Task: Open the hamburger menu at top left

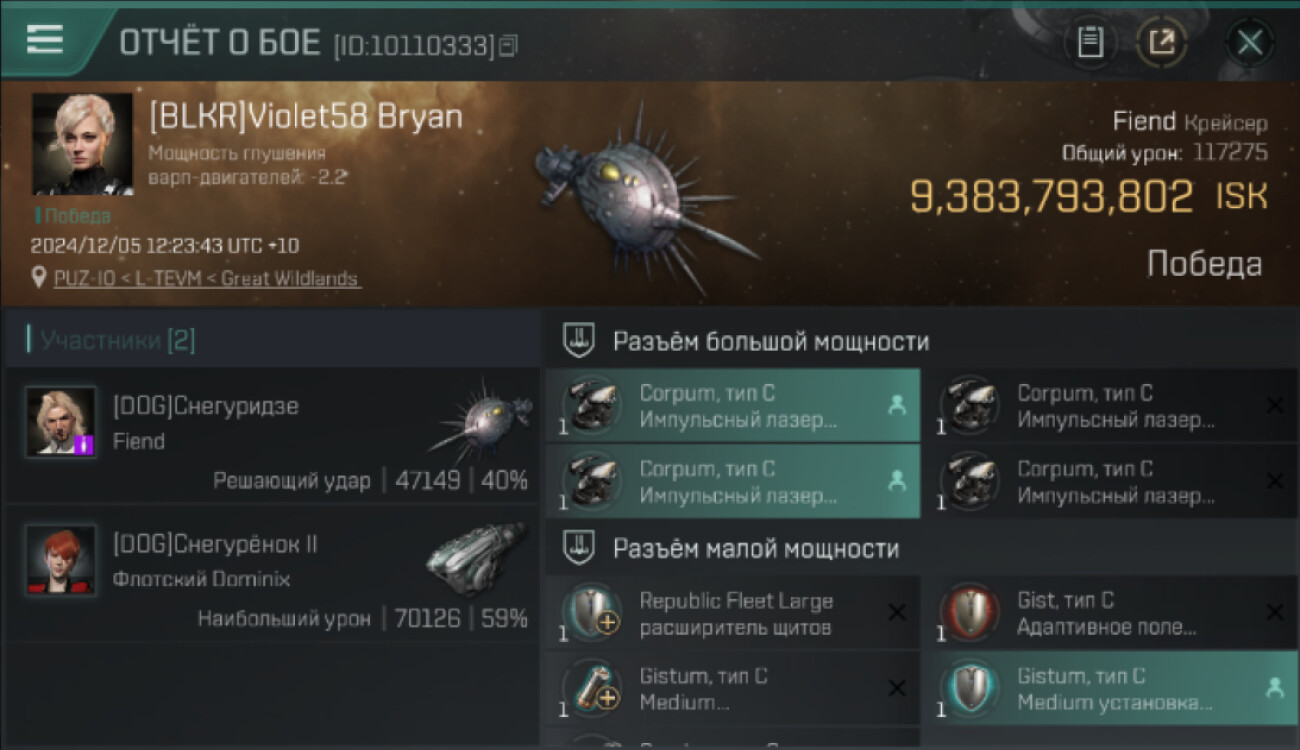Action: tap(44, 40)
